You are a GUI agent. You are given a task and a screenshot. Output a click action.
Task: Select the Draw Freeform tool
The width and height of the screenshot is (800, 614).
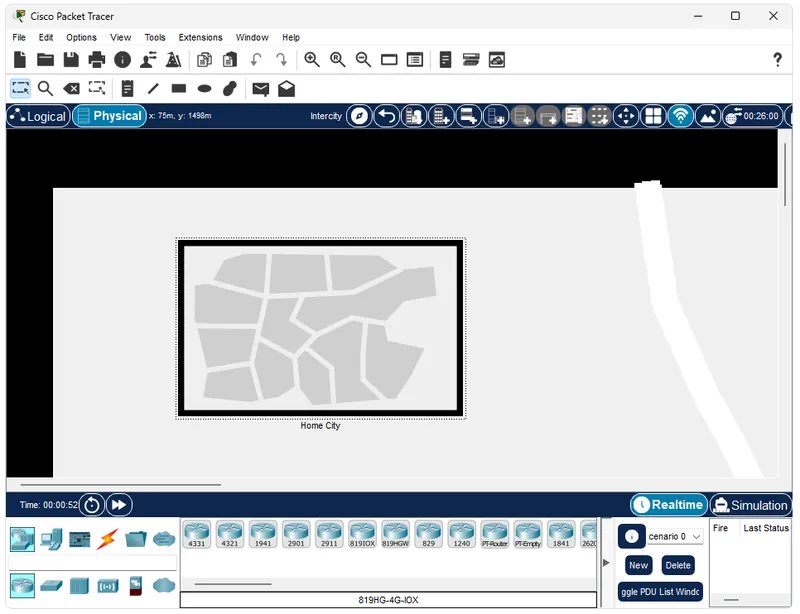tap(230, 89)
